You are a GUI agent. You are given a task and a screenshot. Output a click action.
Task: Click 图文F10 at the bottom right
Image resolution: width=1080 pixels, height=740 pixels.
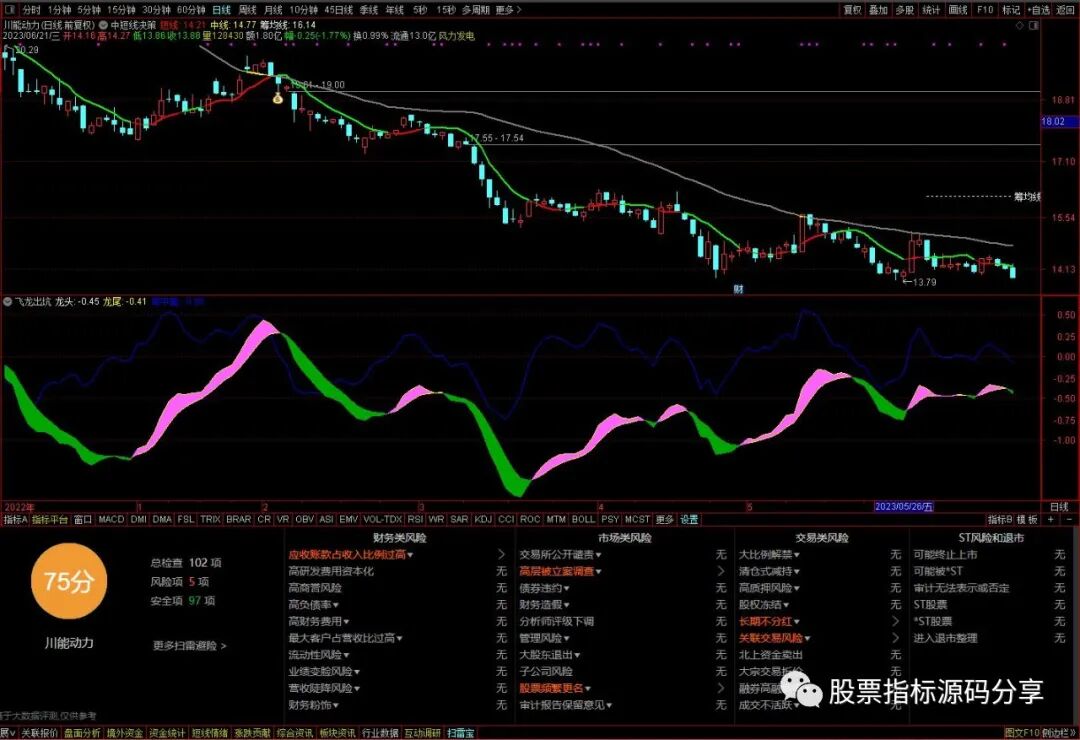1021,733
